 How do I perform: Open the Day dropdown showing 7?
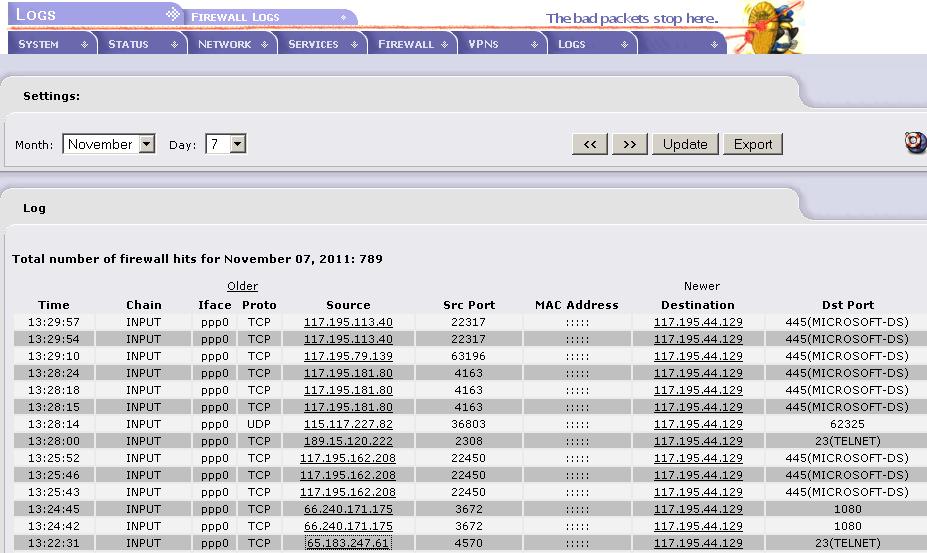225,145
